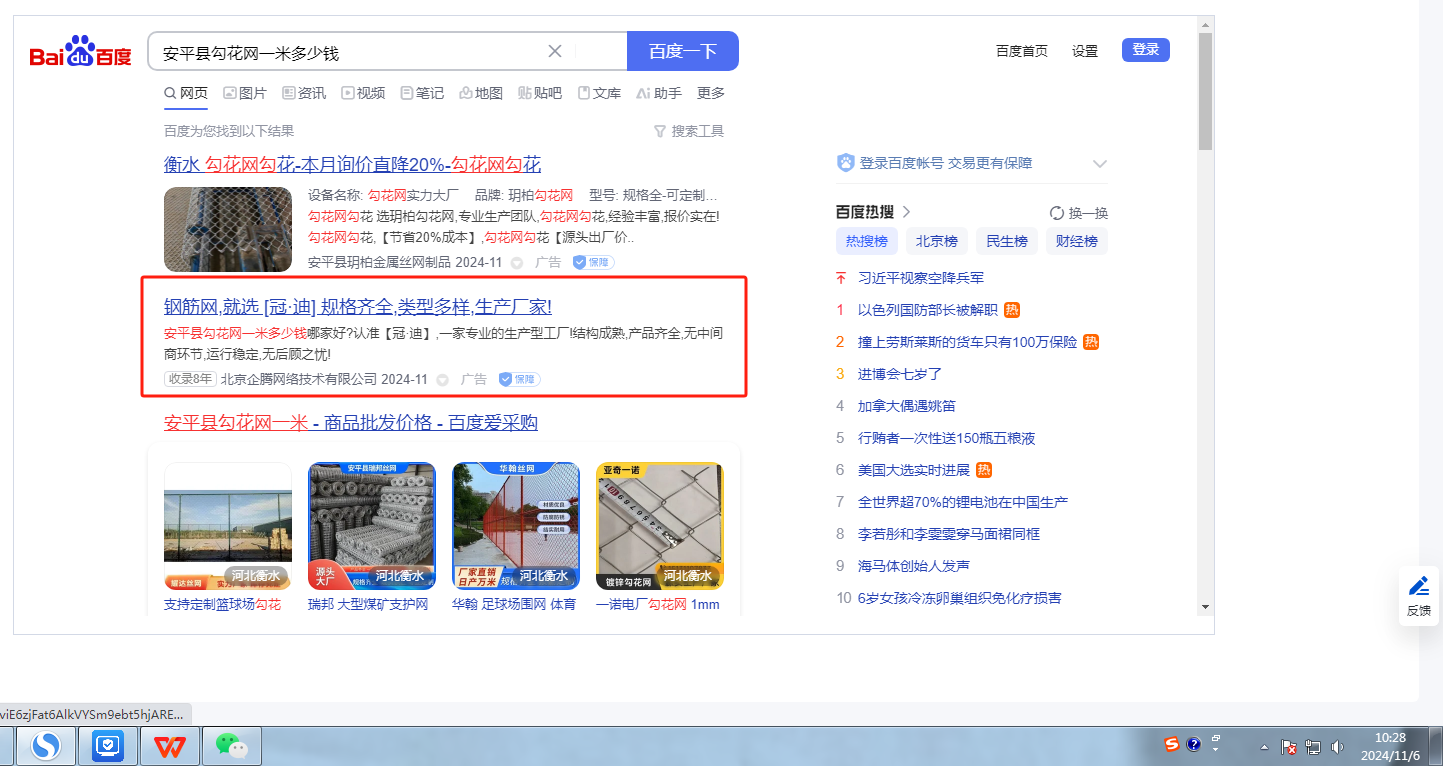This screenshot has width=1443, height=766.
Task: Select the 网页 tab
Action: point(186,93)
